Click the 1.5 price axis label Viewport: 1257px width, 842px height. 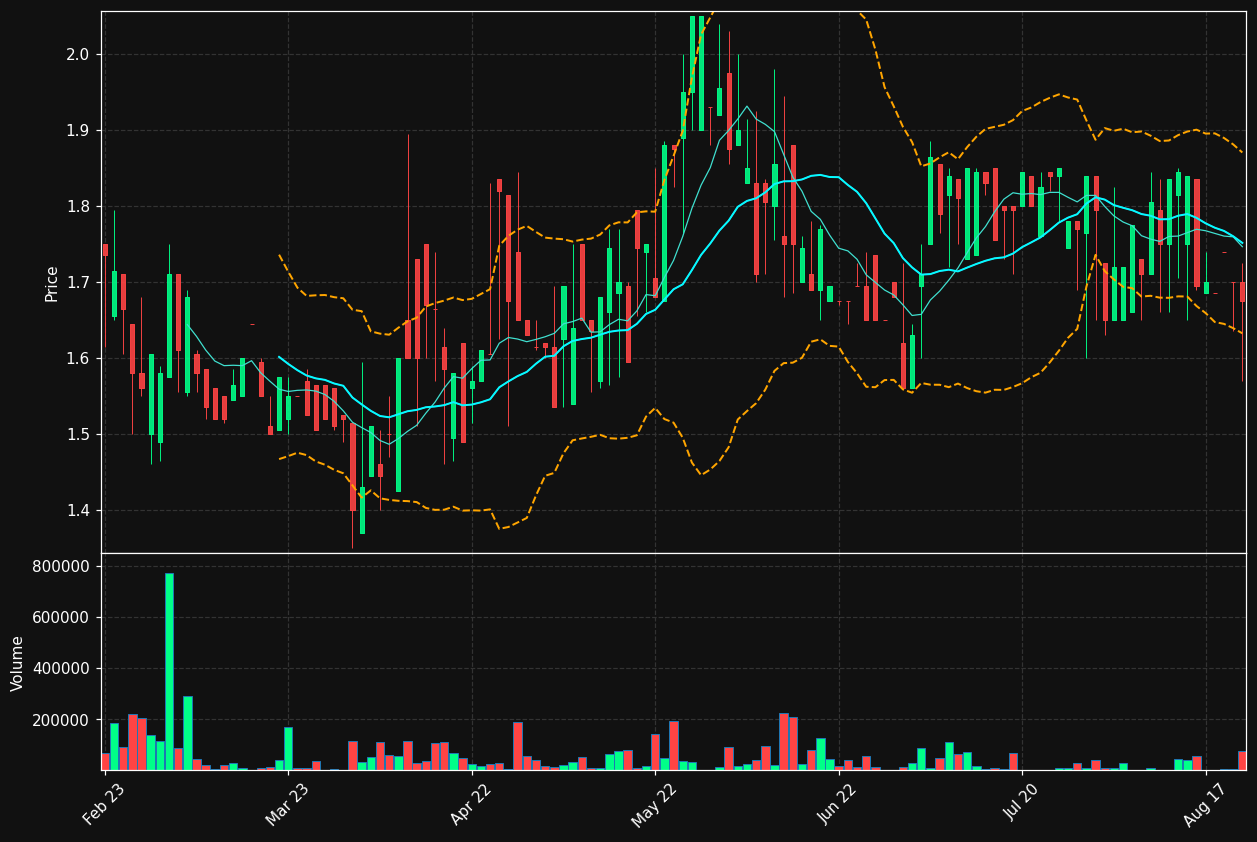click(78, 434)
